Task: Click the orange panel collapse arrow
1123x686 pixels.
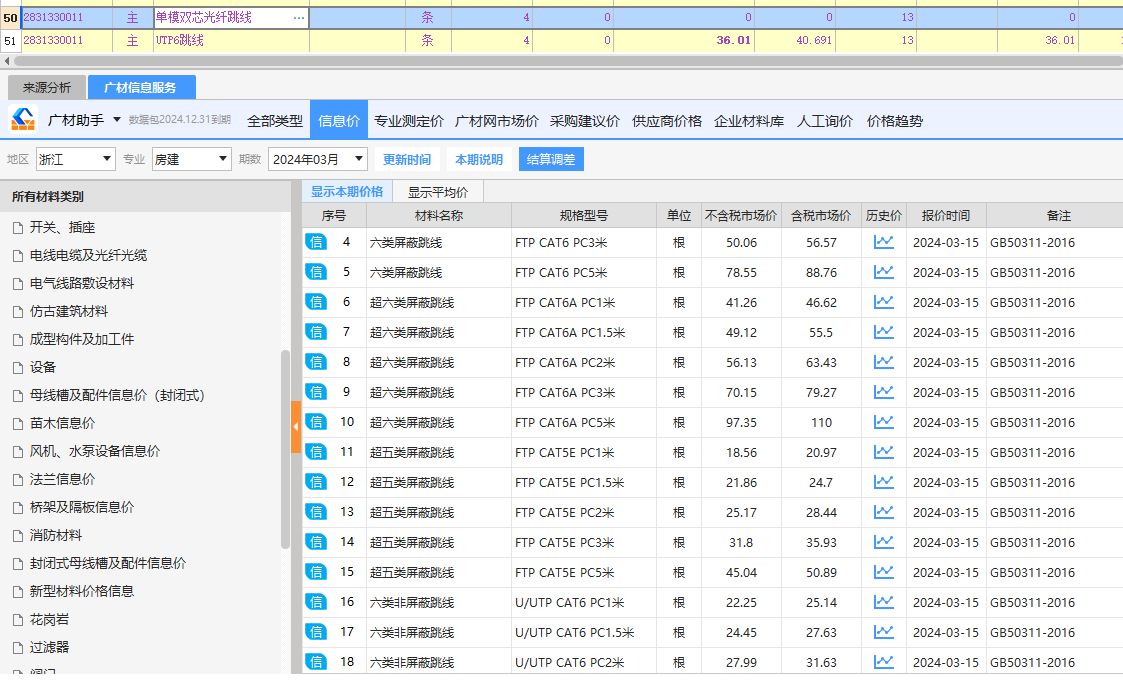Action: pyautogui.click(x=296, y=427)
